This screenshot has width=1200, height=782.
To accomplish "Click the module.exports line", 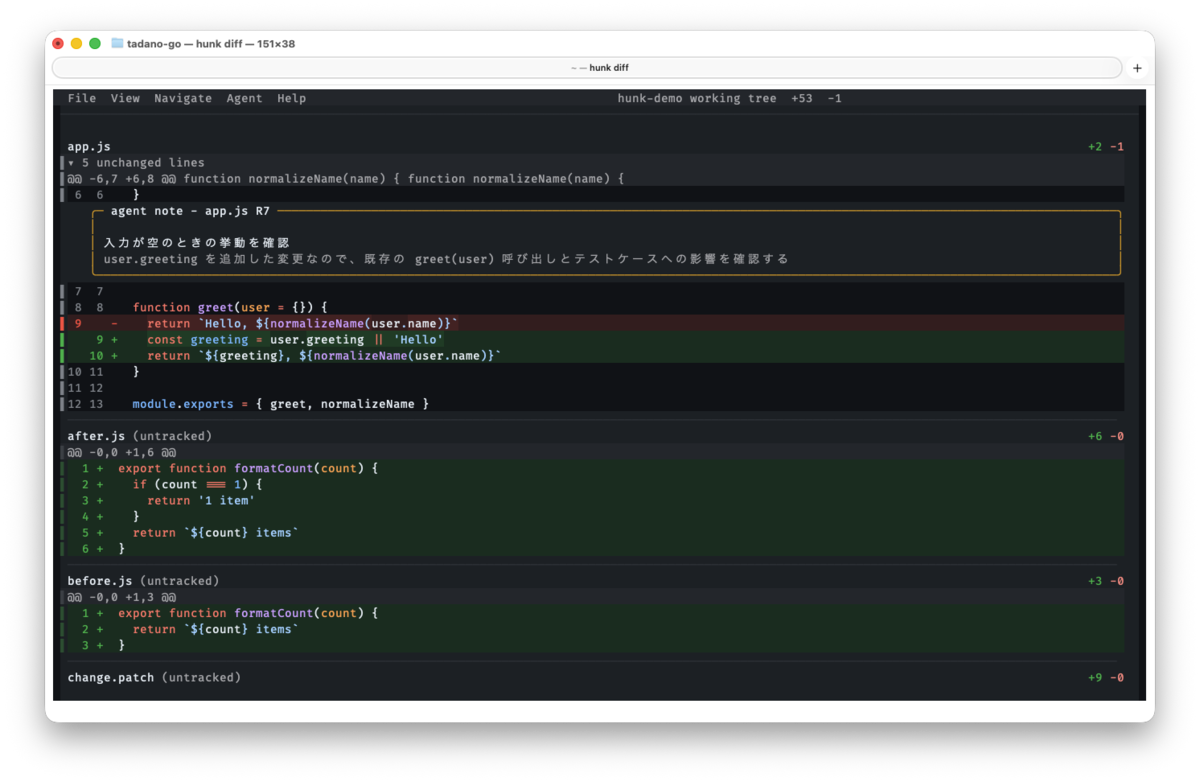I will click(x=592, y=404).
